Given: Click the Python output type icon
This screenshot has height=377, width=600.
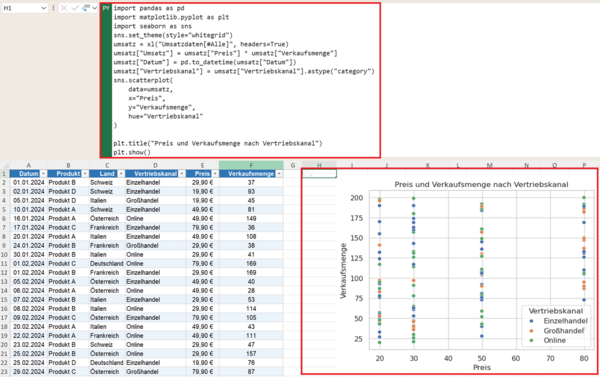Looking at the screenshot, I should click(86, 8).
